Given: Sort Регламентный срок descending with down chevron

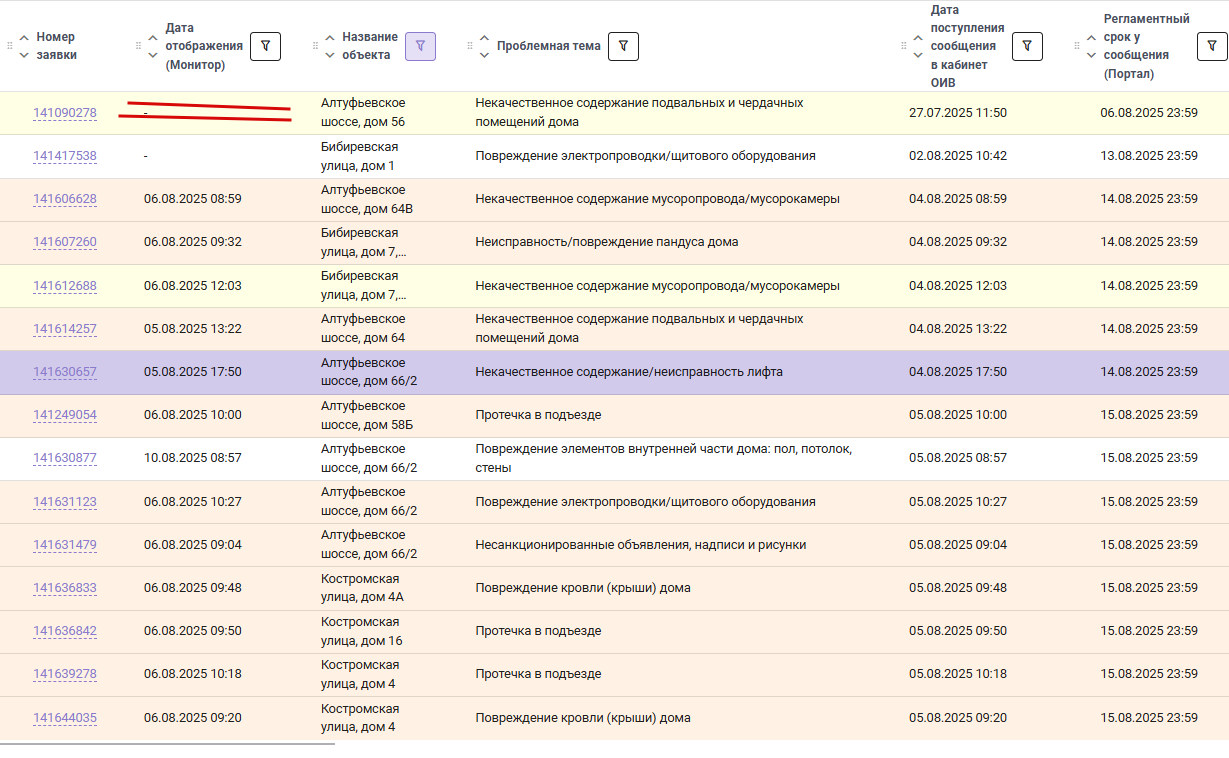Looking at the screenshot, I should (1091, 54).
